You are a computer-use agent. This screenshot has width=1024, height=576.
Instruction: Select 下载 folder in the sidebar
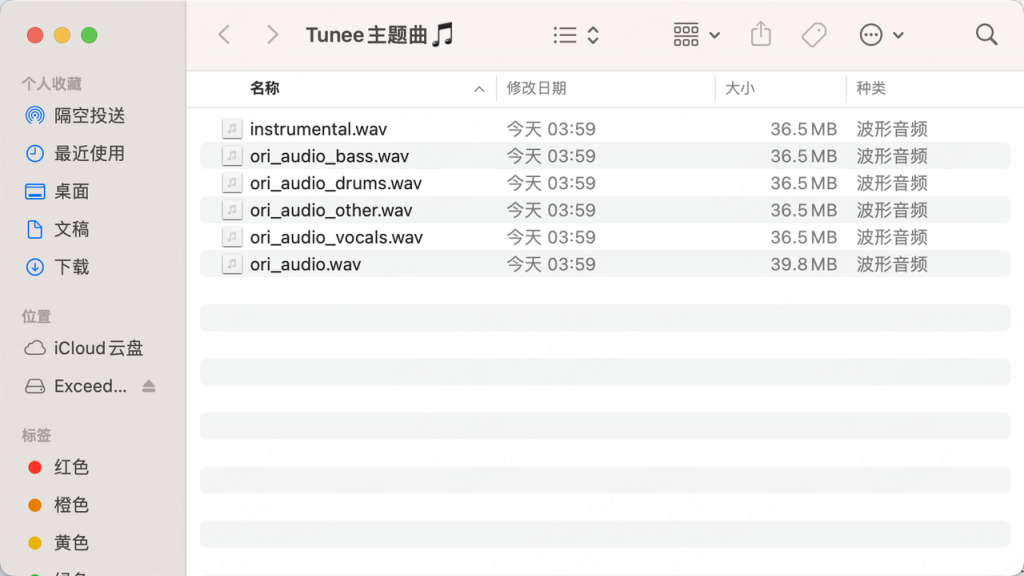71,267
